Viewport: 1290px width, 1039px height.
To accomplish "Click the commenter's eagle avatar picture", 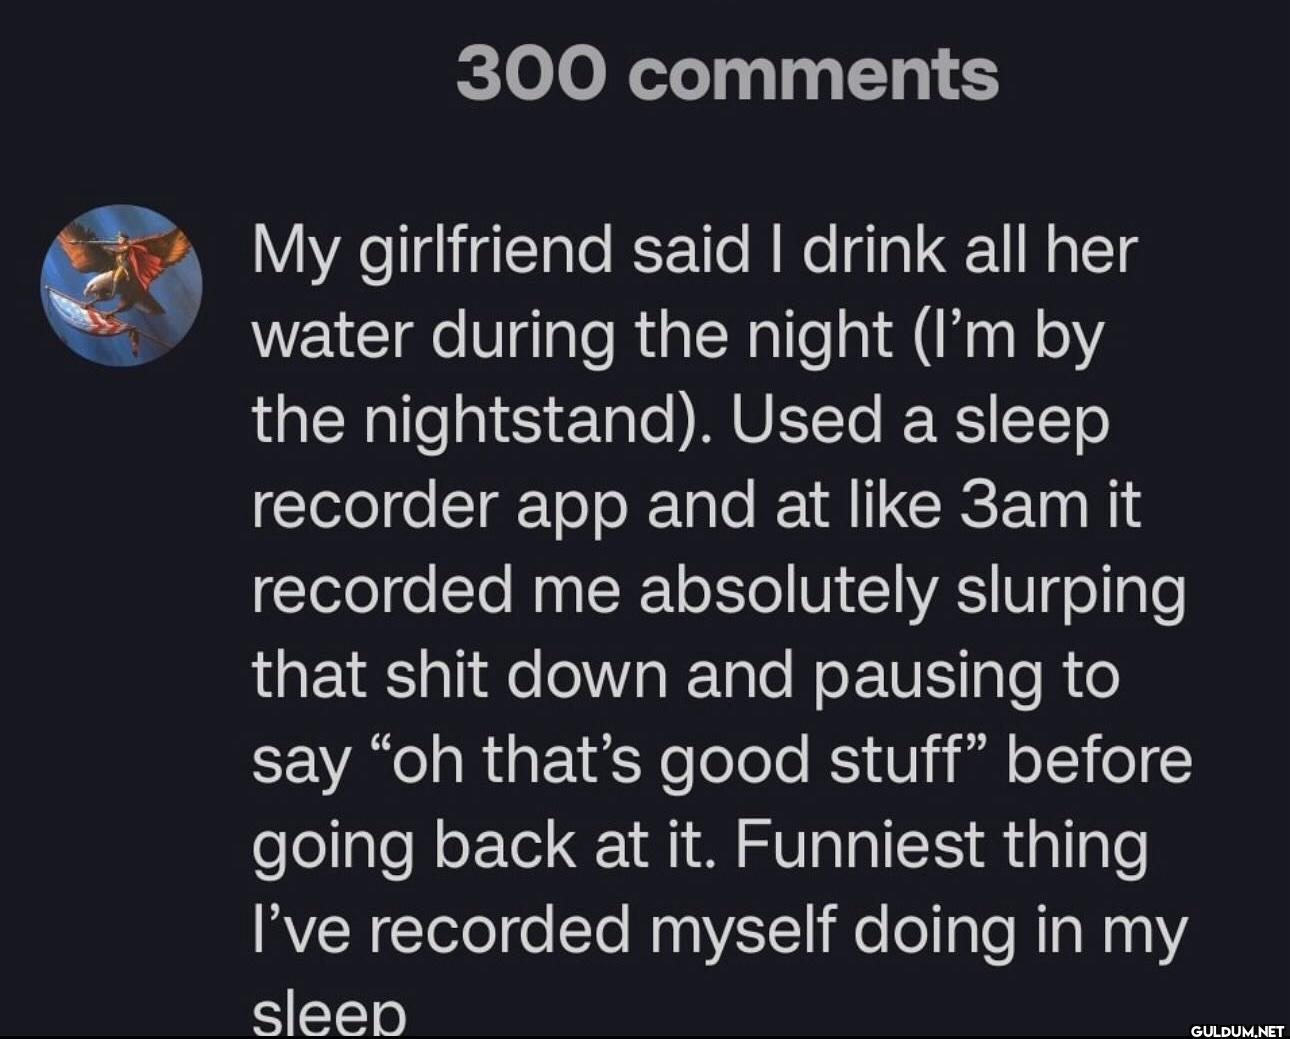I will click(x=122, y=285).
